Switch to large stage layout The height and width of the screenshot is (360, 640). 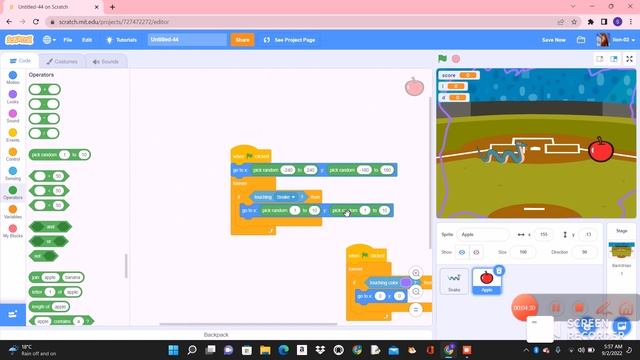tap(613, 59)
